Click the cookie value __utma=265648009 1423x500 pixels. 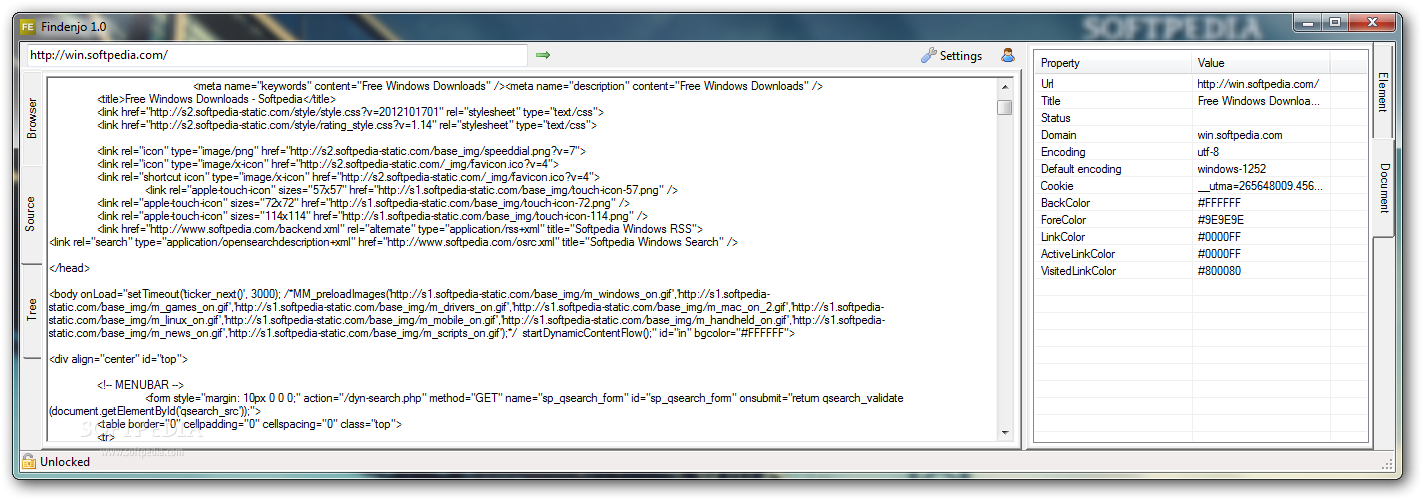click(1259, 186)
